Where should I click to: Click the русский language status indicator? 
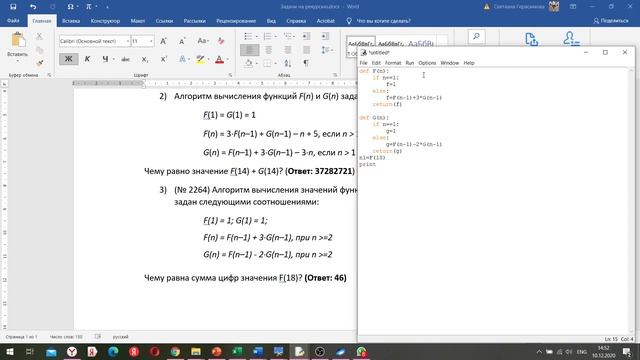(x=120, y=337)
